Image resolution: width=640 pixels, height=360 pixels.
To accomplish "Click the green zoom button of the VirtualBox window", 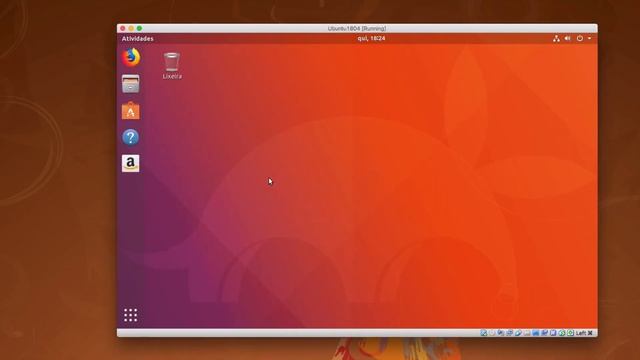I will (139, 28).
